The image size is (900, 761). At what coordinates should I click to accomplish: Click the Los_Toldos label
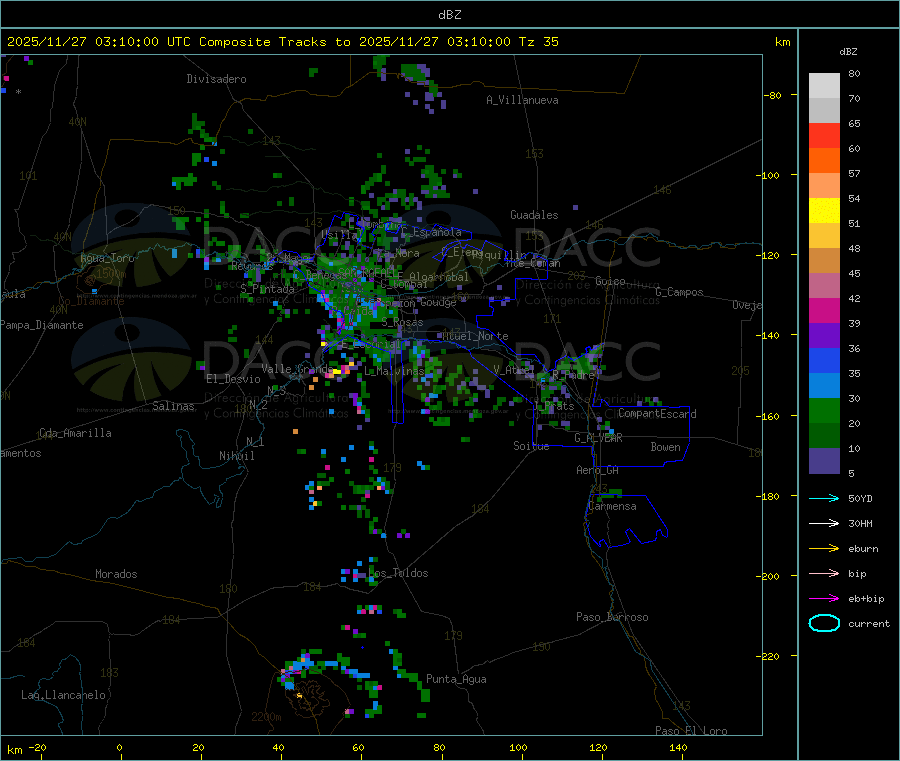[398, 573]
